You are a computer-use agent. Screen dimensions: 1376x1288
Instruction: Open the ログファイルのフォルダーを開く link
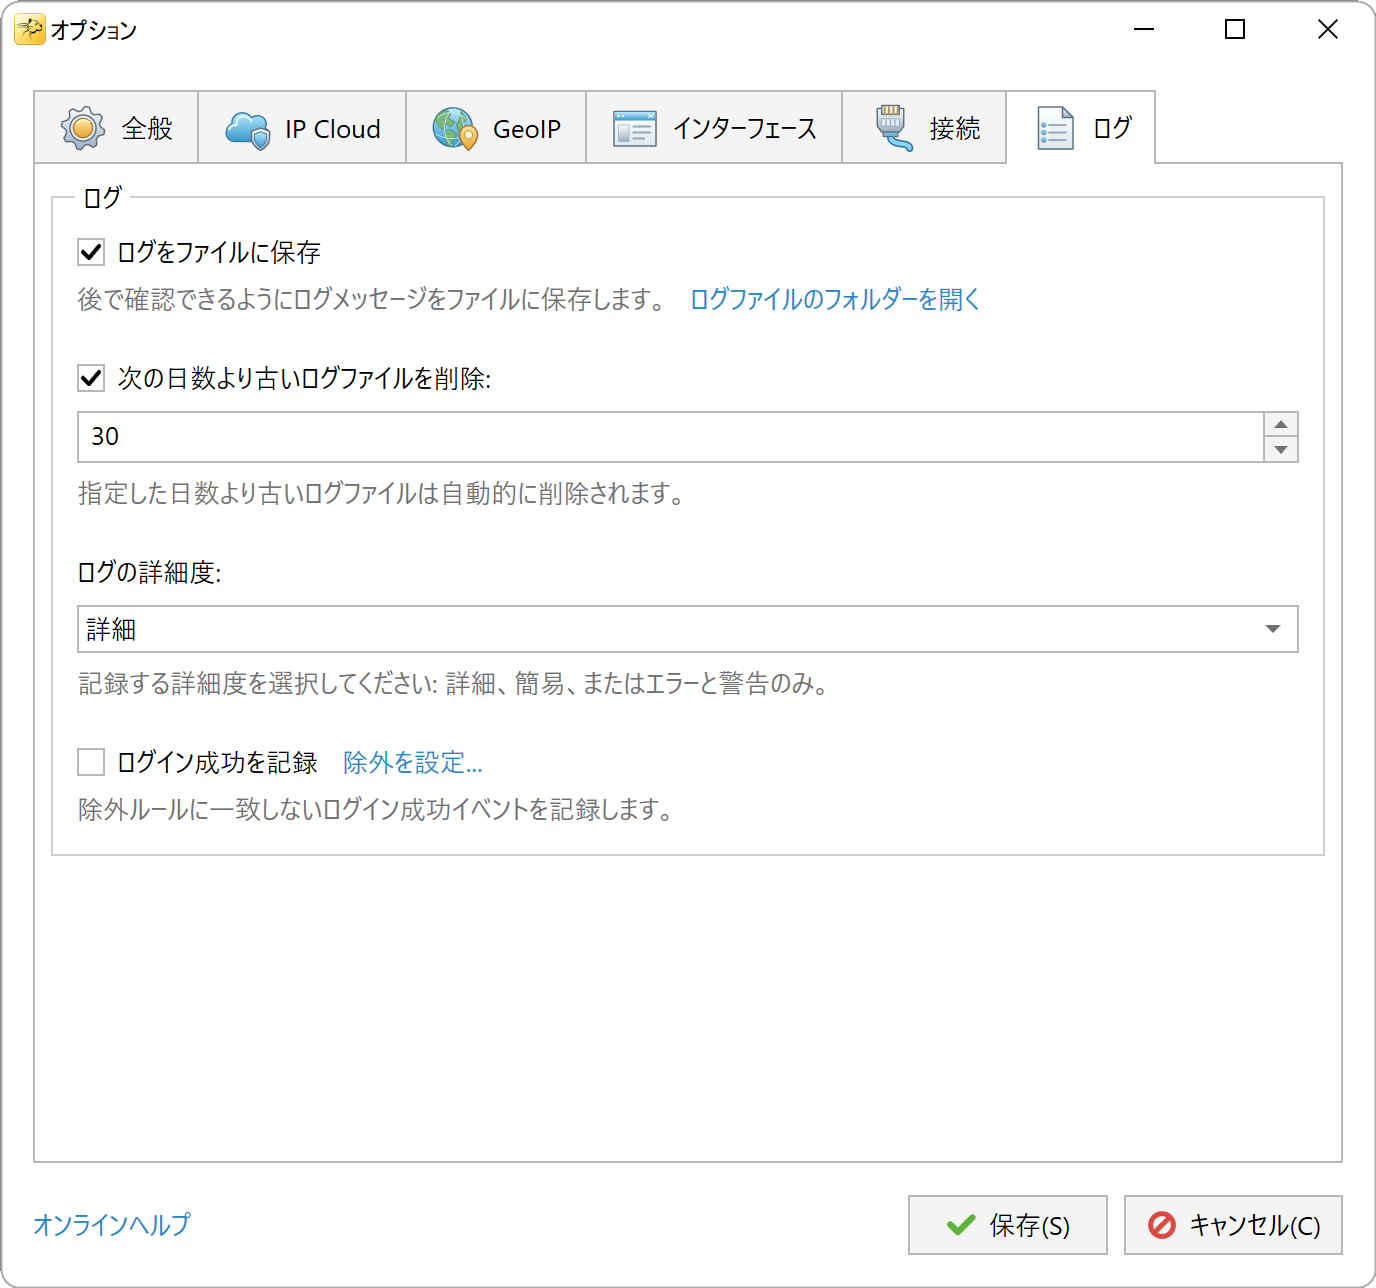pyautogui.click(x=835, y=299)
